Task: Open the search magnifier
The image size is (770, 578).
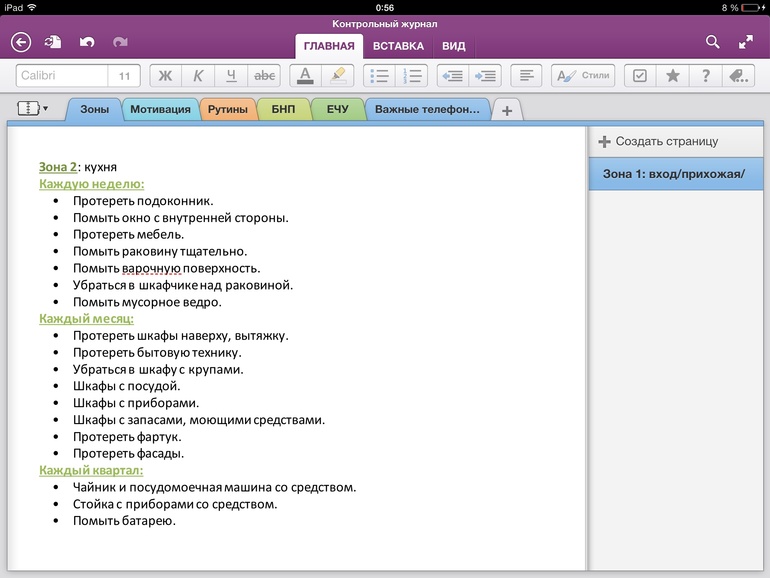Action: tap(713, 42)
